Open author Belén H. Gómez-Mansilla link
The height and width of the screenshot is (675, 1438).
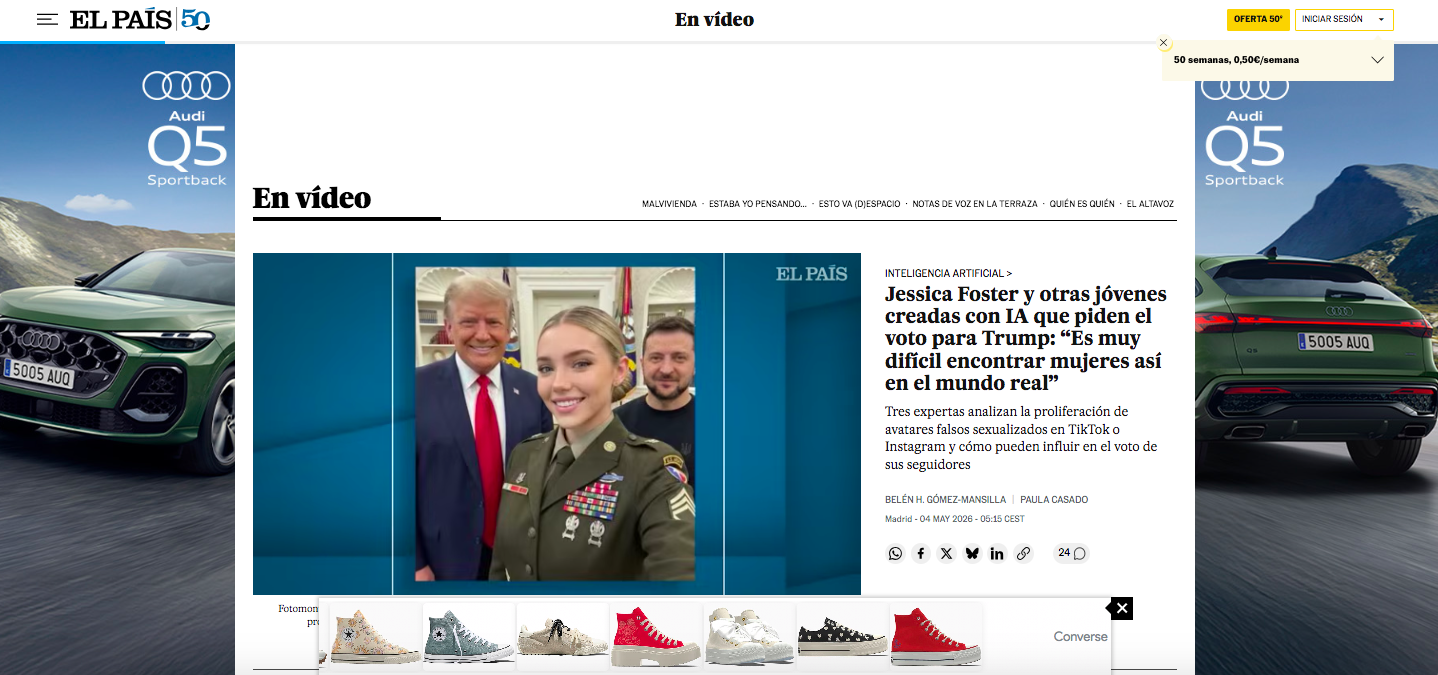click(x=945, y=500)
